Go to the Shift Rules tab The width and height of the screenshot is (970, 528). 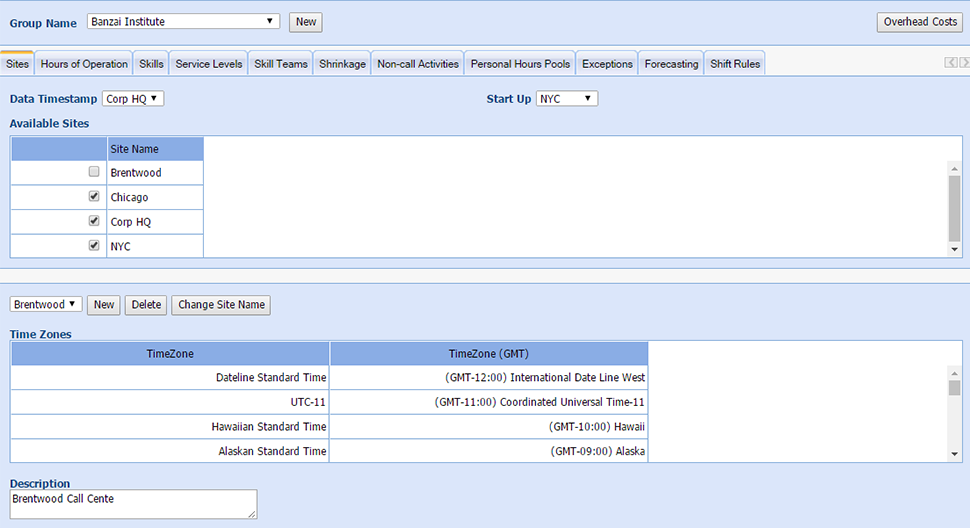(735, 64)
